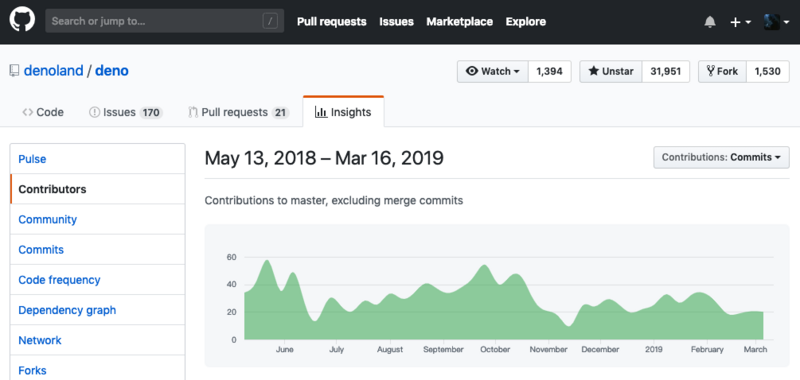Open the user avatar menu

777,22
